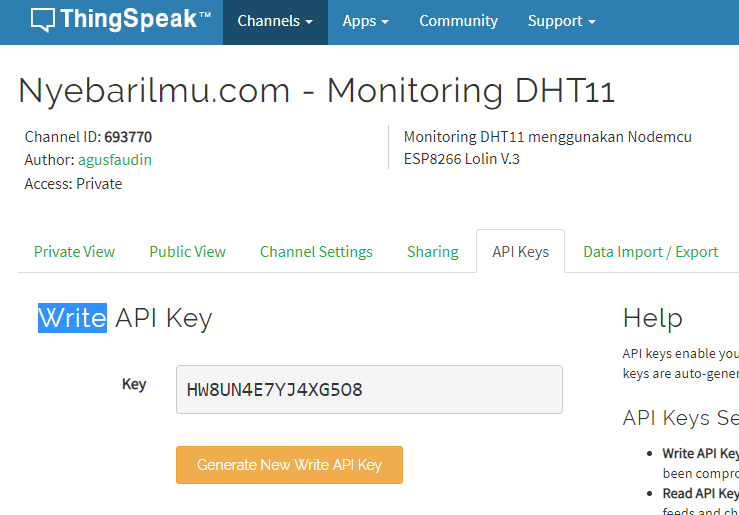This screenshot has height=515, width=739.
Task: Expand the Support dropdown menu
Action: click(561, 22)
